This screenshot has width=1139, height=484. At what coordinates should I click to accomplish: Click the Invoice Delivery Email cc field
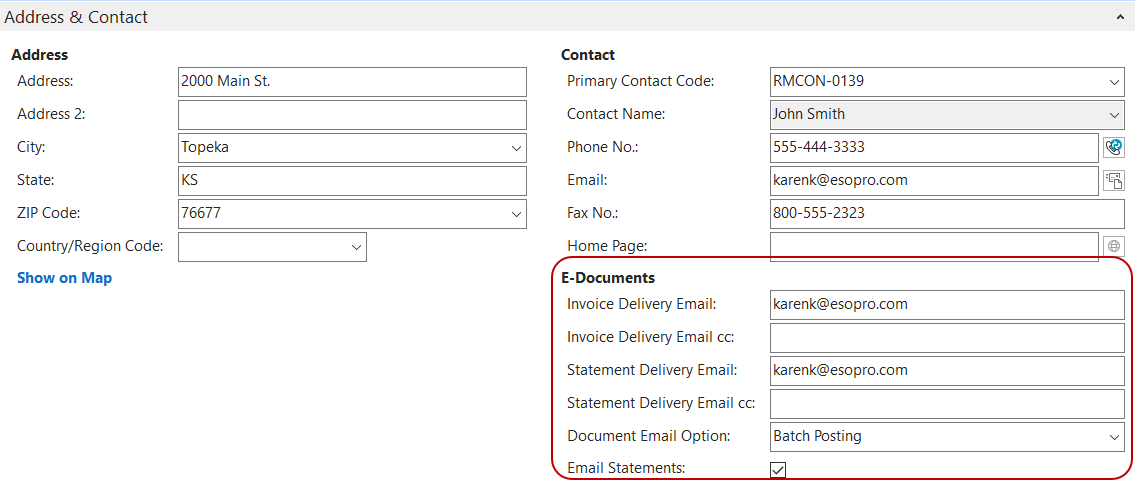947,338
